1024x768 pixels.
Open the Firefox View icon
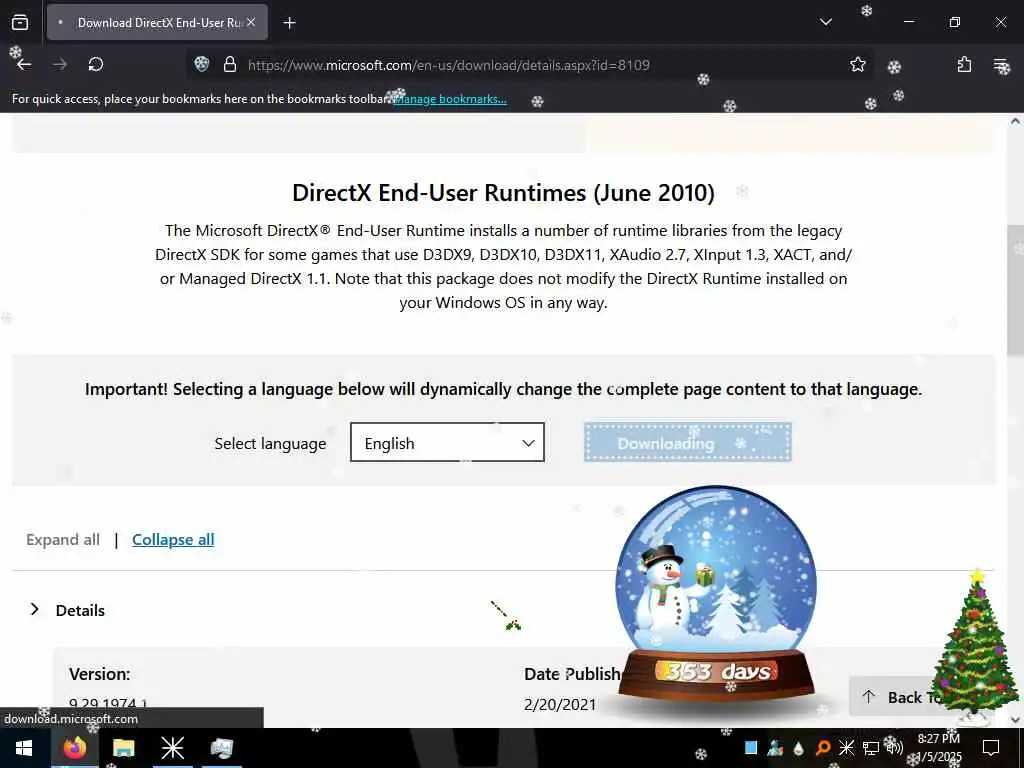(20, 23)
